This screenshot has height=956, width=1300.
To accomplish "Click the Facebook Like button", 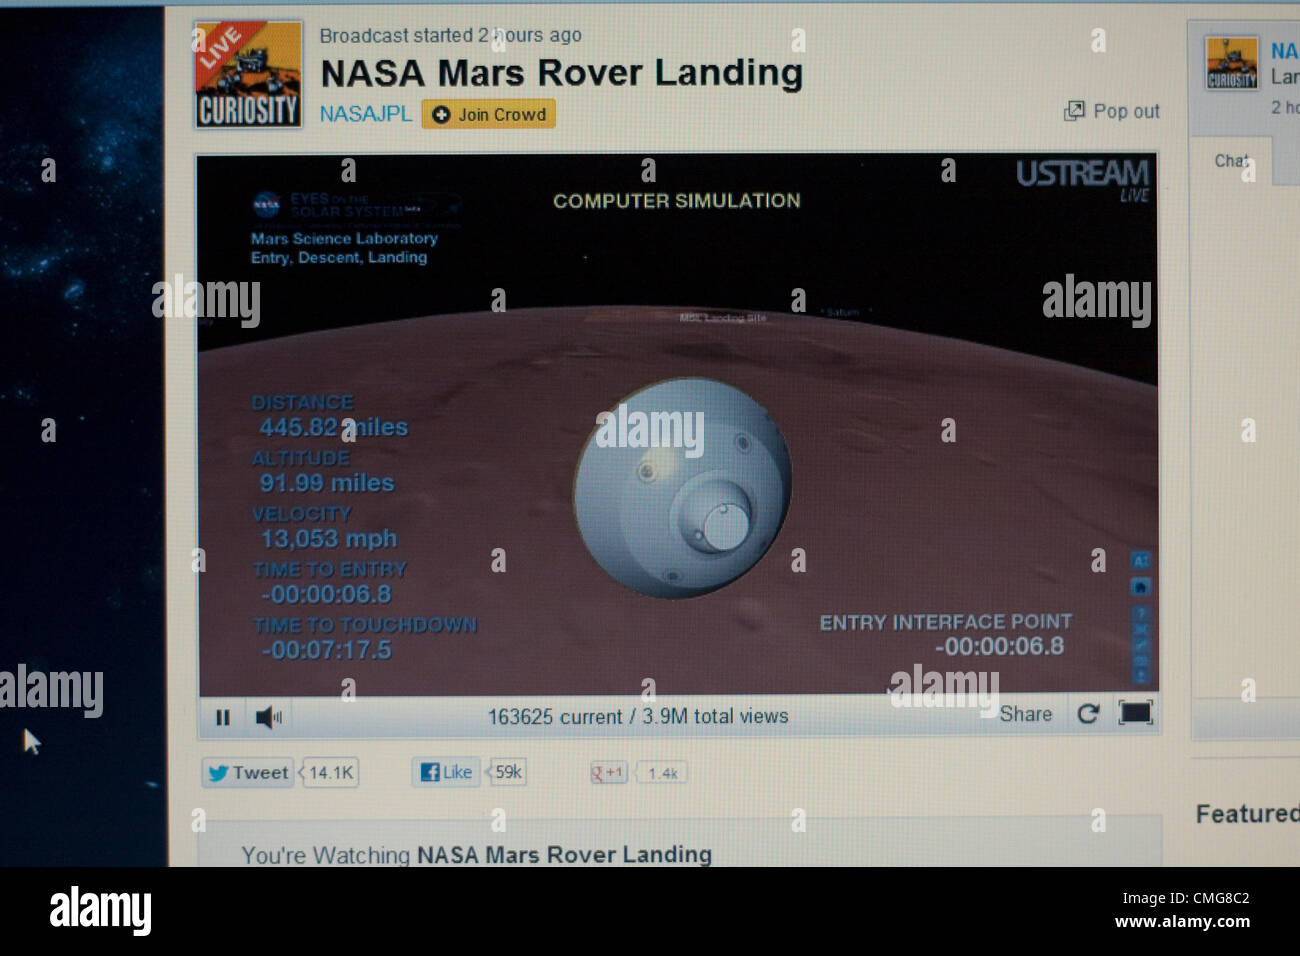I will pyautogui.click(x=446, y=772).
